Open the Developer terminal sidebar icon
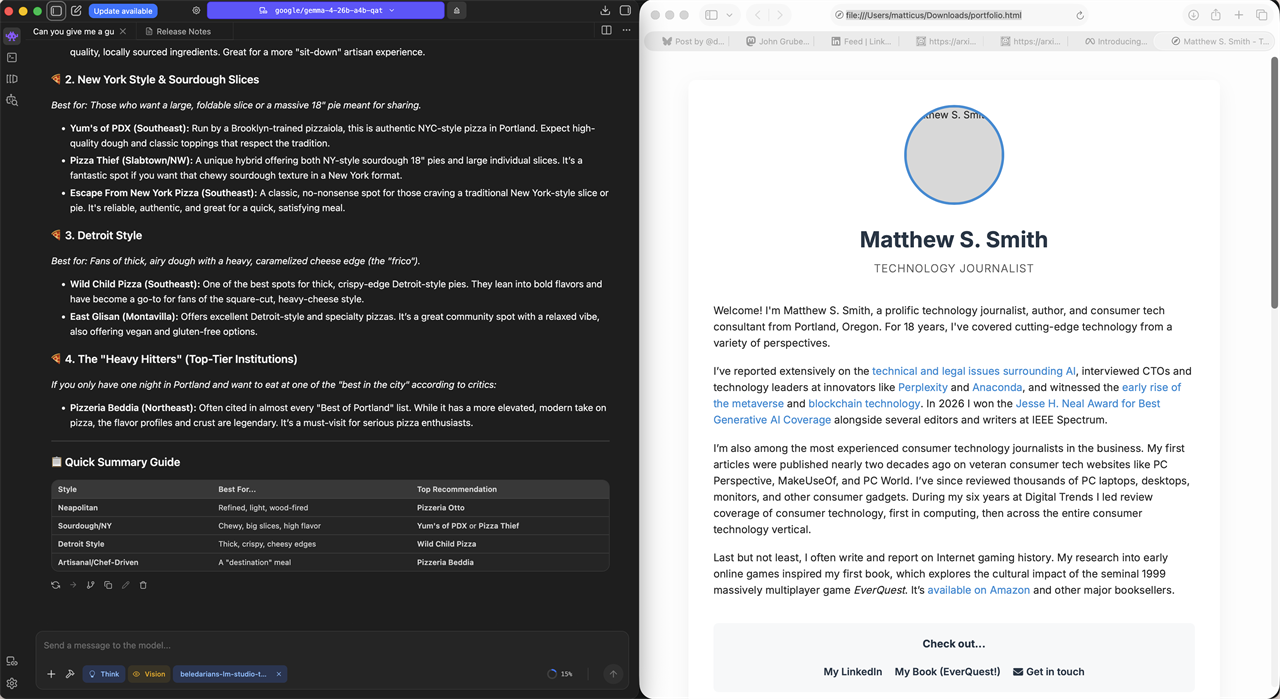The image size is (1280, 699). click(12, 58)
